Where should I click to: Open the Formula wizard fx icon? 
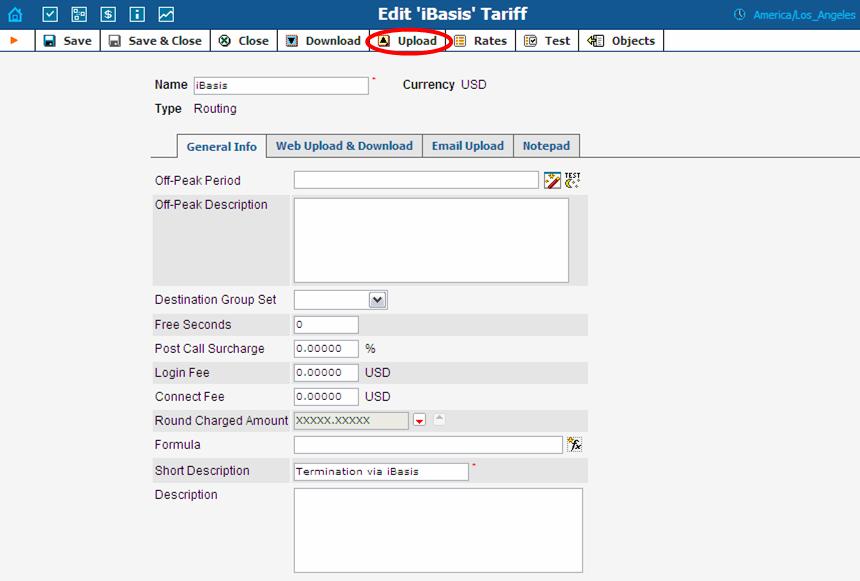pos(574,444)
